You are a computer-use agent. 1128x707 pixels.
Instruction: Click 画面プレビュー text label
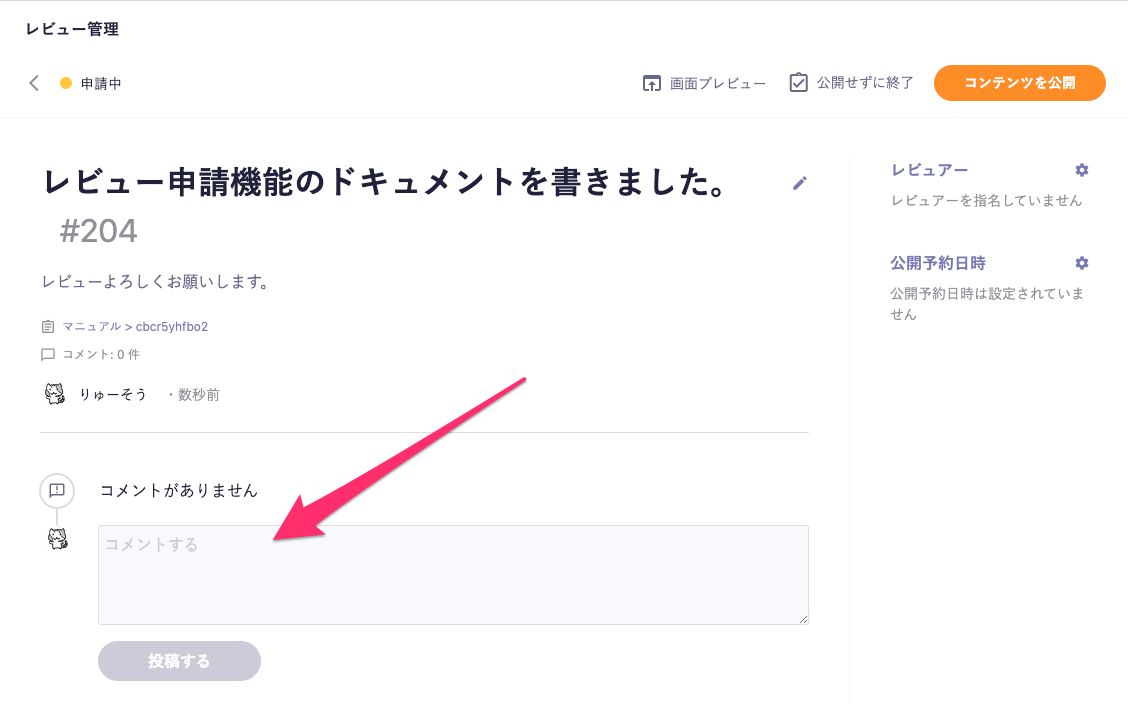point(718,83)
